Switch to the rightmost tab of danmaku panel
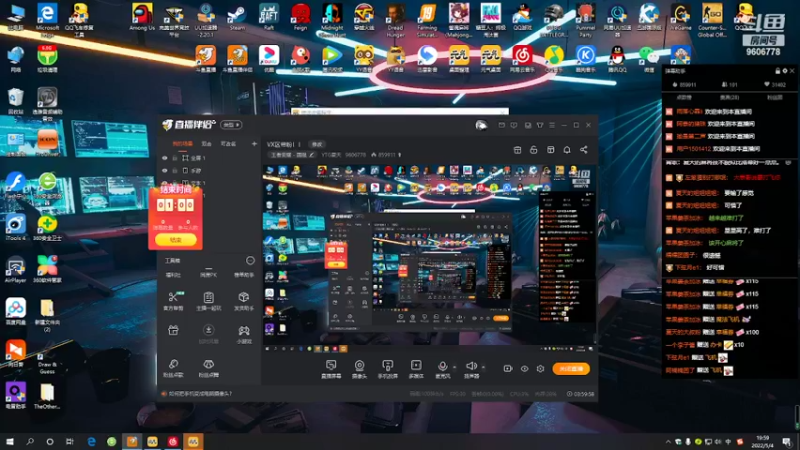Viewport: 800px width, 450px height. pyautogui.click(x=774, y=97)
